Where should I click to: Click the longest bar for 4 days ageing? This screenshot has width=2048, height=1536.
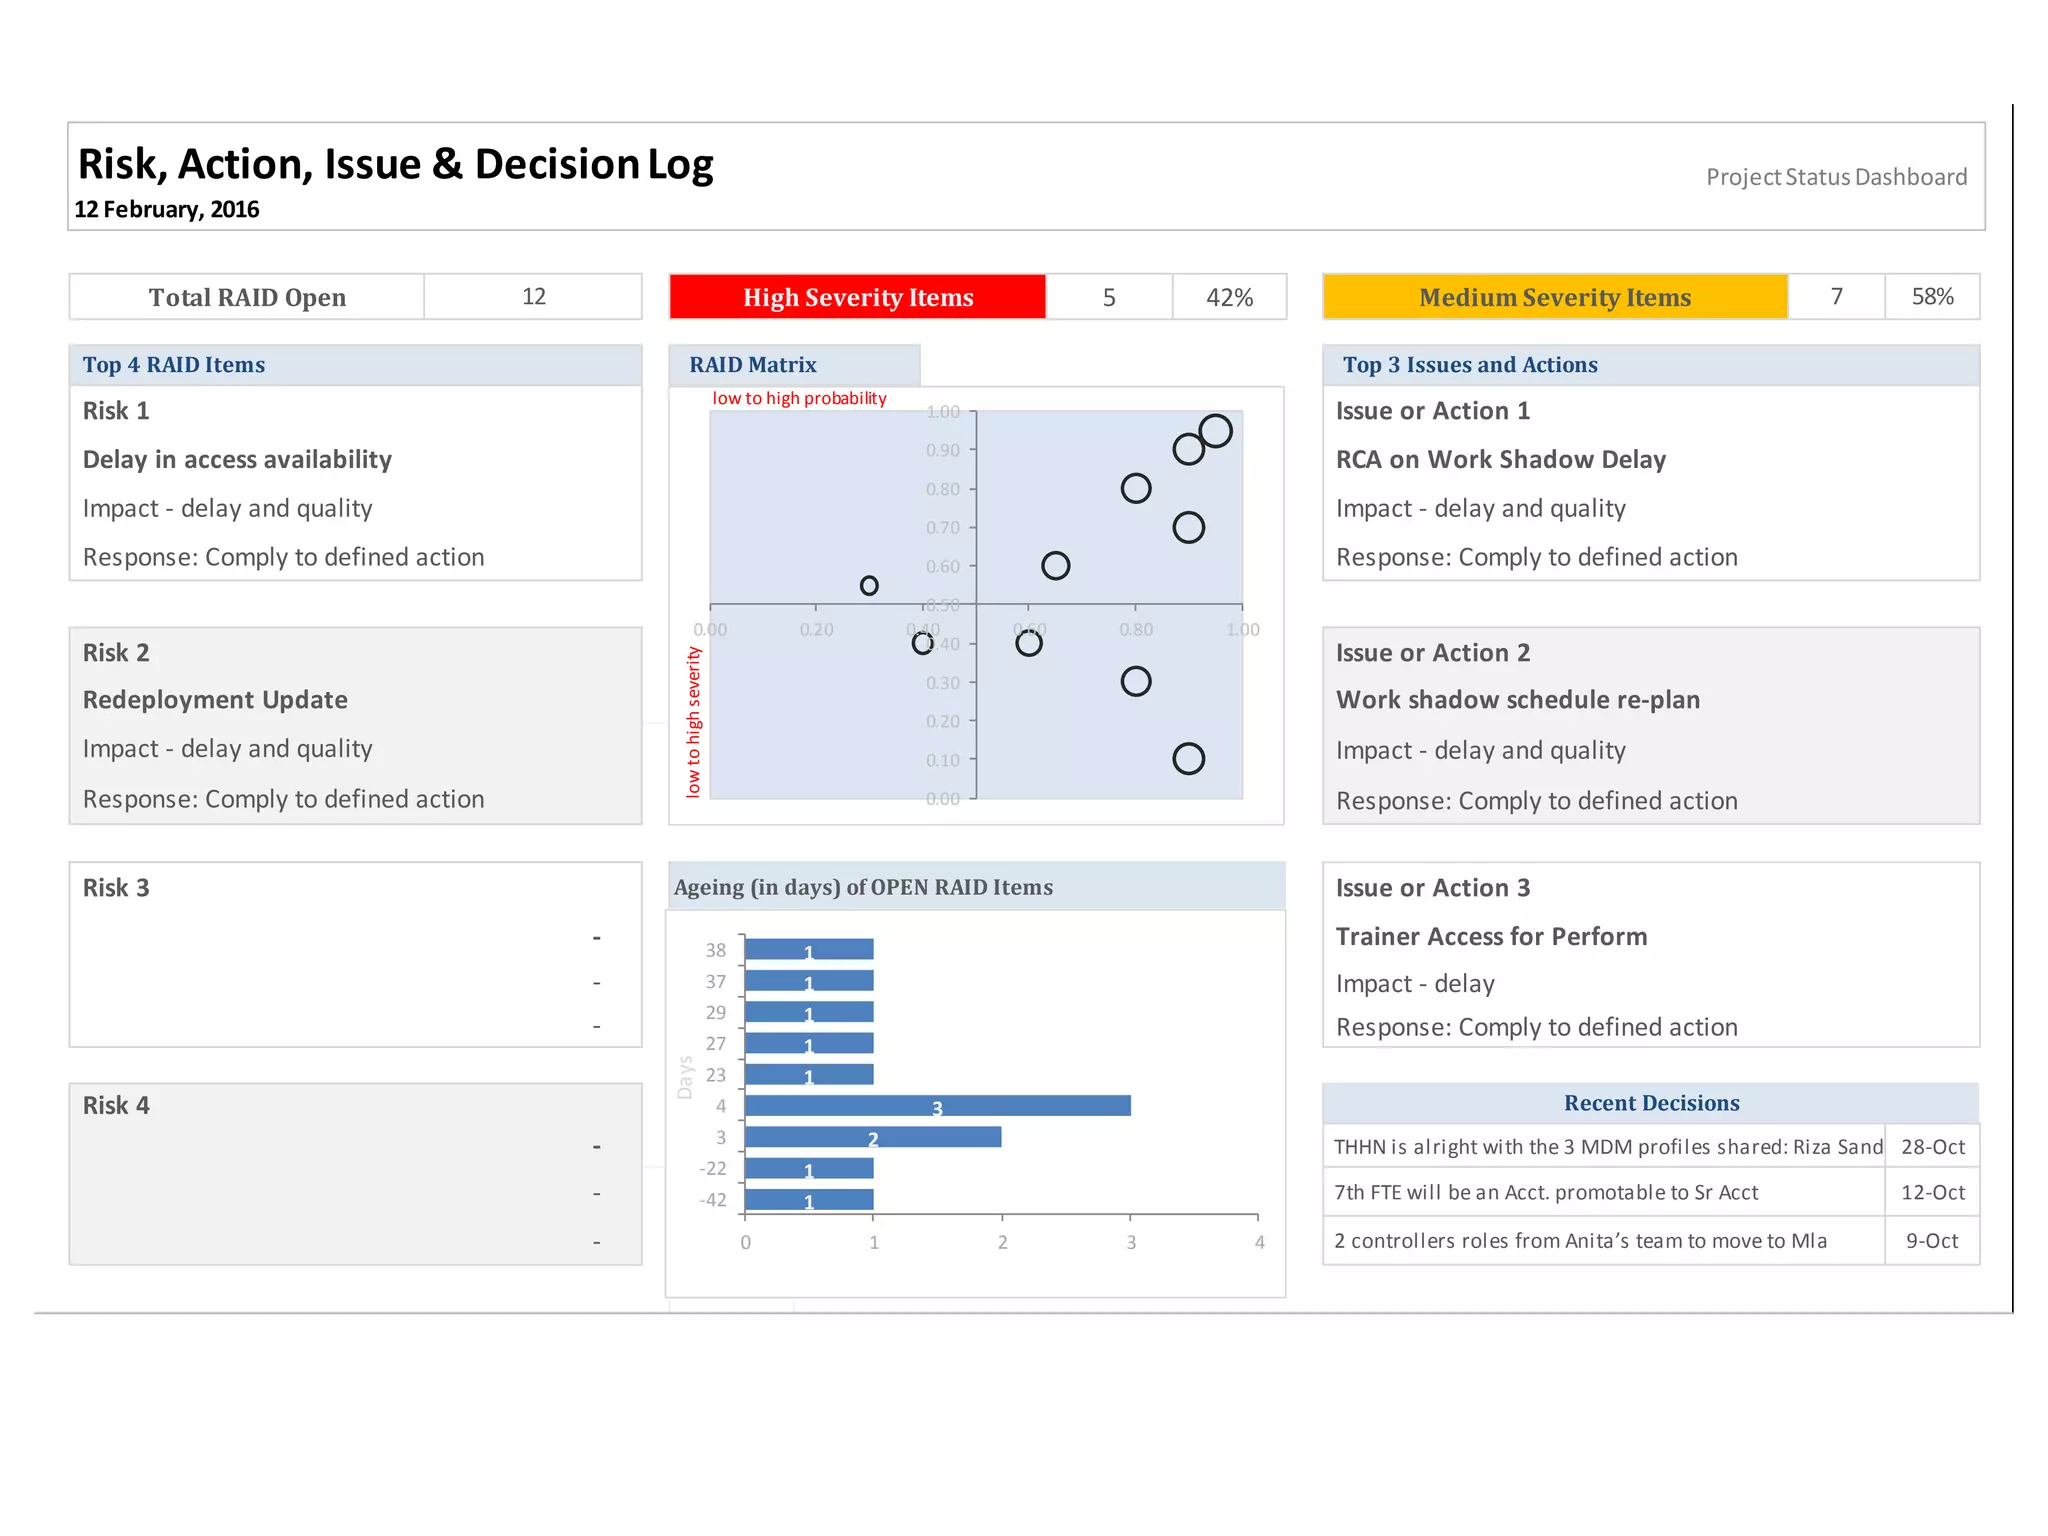pyautogui.click(x=937, y=1105)
